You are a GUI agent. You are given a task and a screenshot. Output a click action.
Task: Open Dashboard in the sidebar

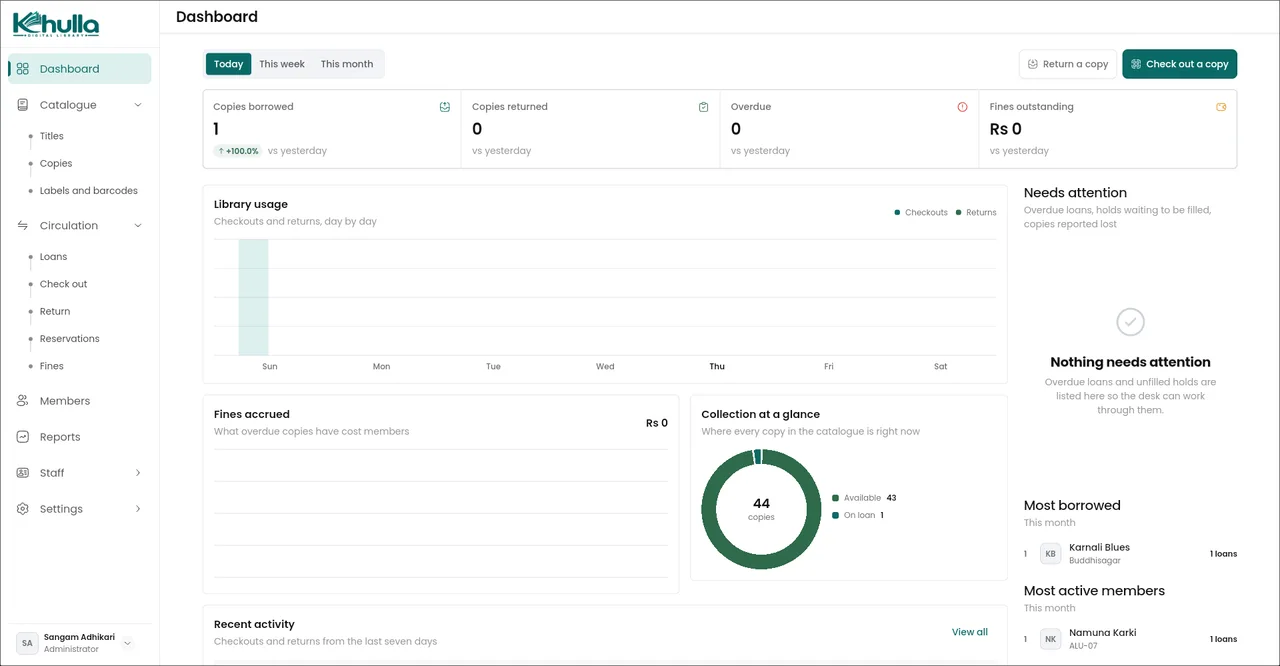(80, 69)
